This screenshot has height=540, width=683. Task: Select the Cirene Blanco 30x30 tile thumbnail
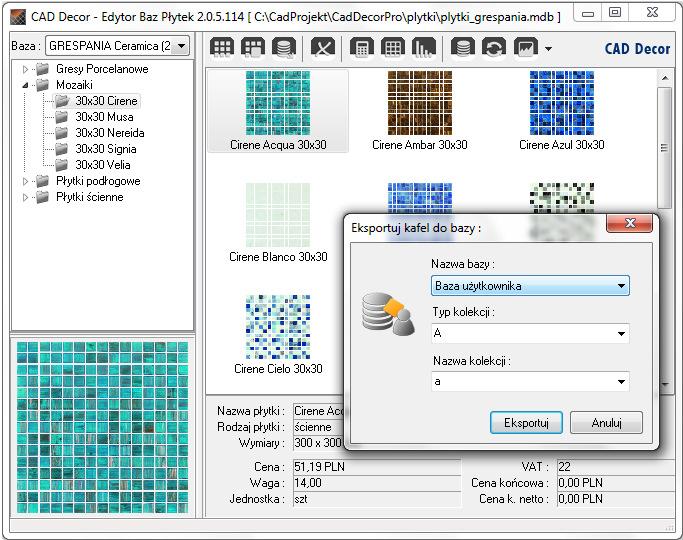[278, 215]
